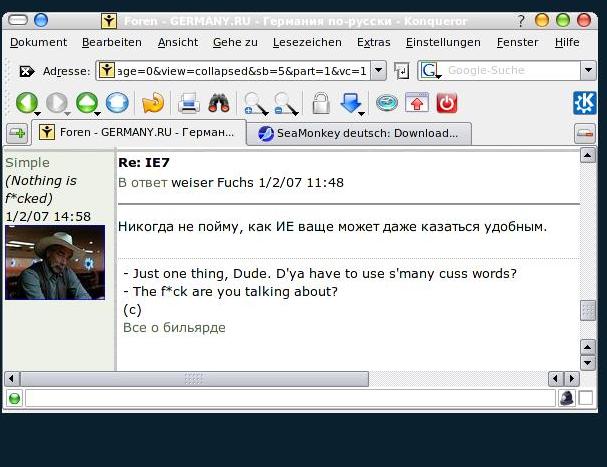Open the Extras menu
607x467 pixels.
click(x=373, y=42)
